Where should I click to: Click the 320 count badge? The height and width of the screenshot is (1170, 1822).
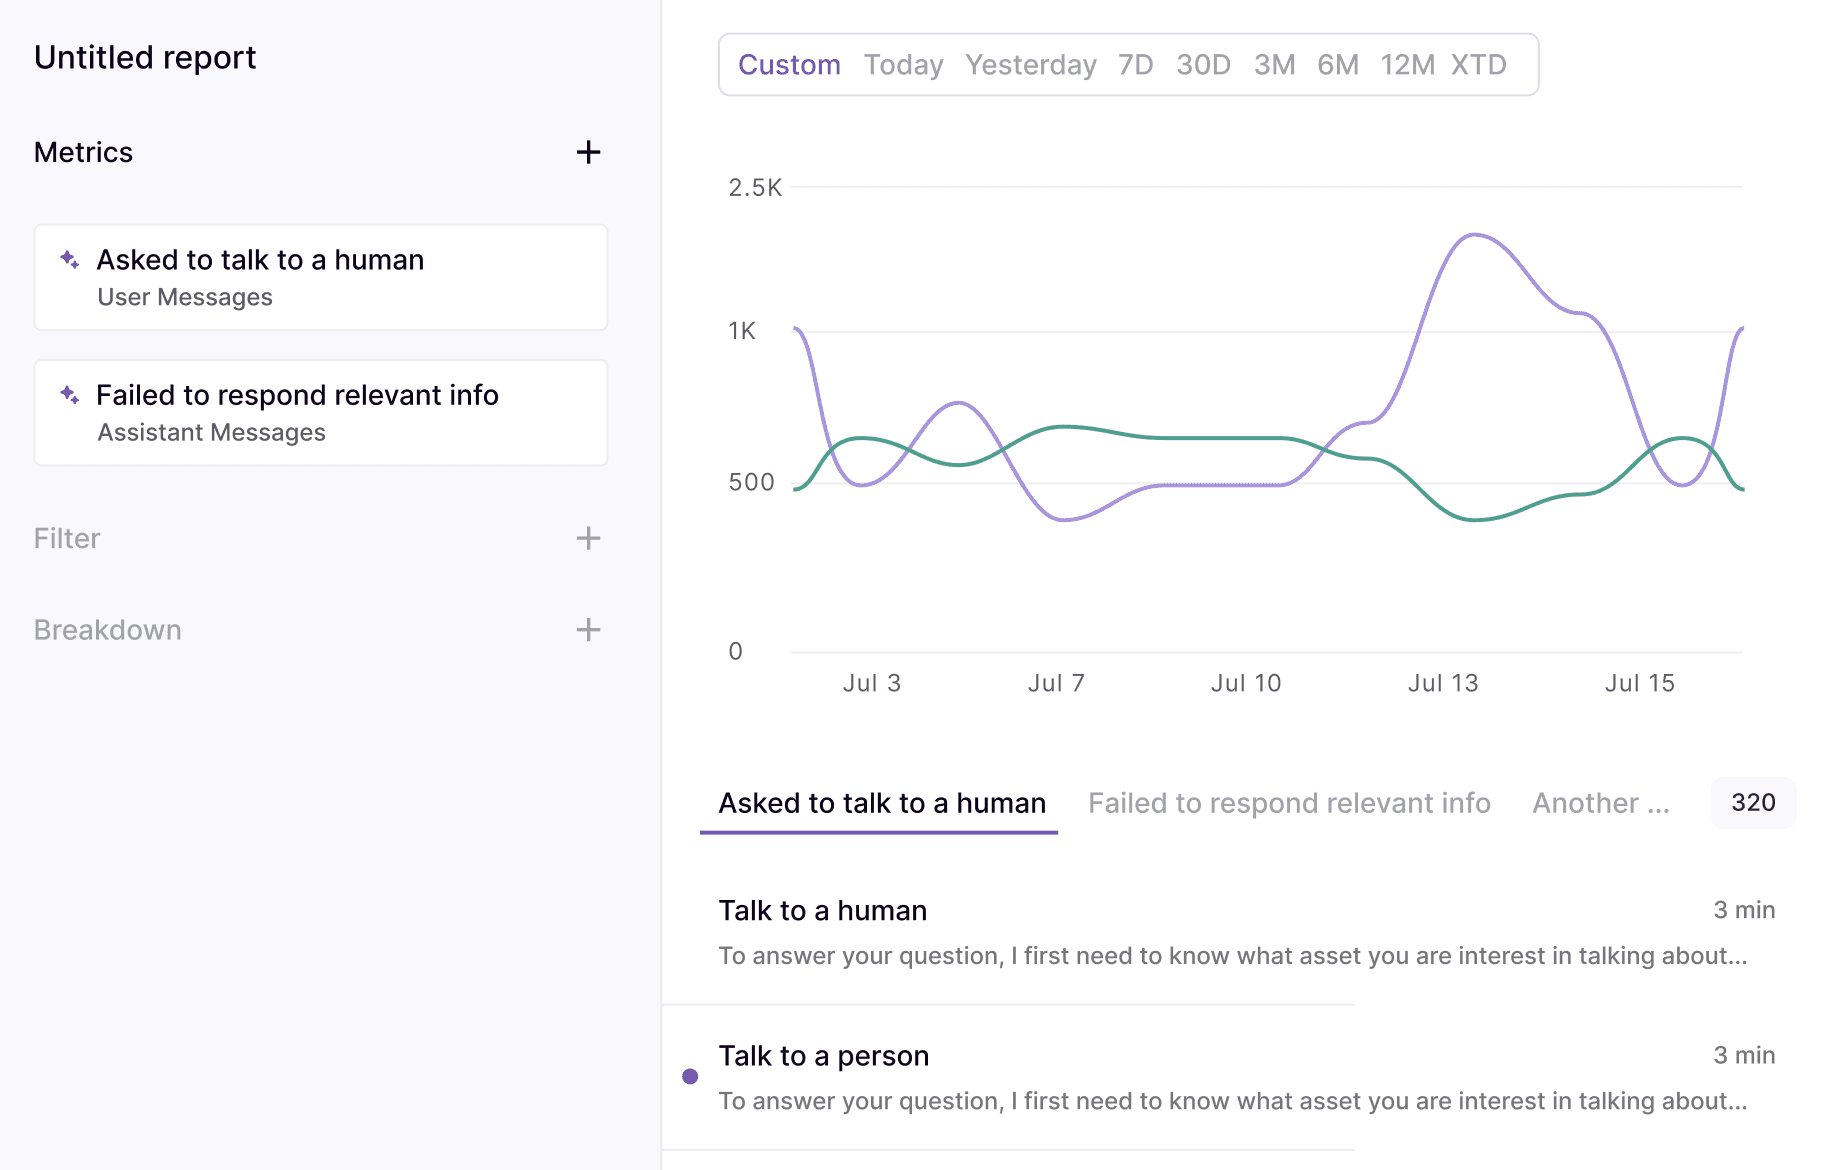click(1752, 802)
